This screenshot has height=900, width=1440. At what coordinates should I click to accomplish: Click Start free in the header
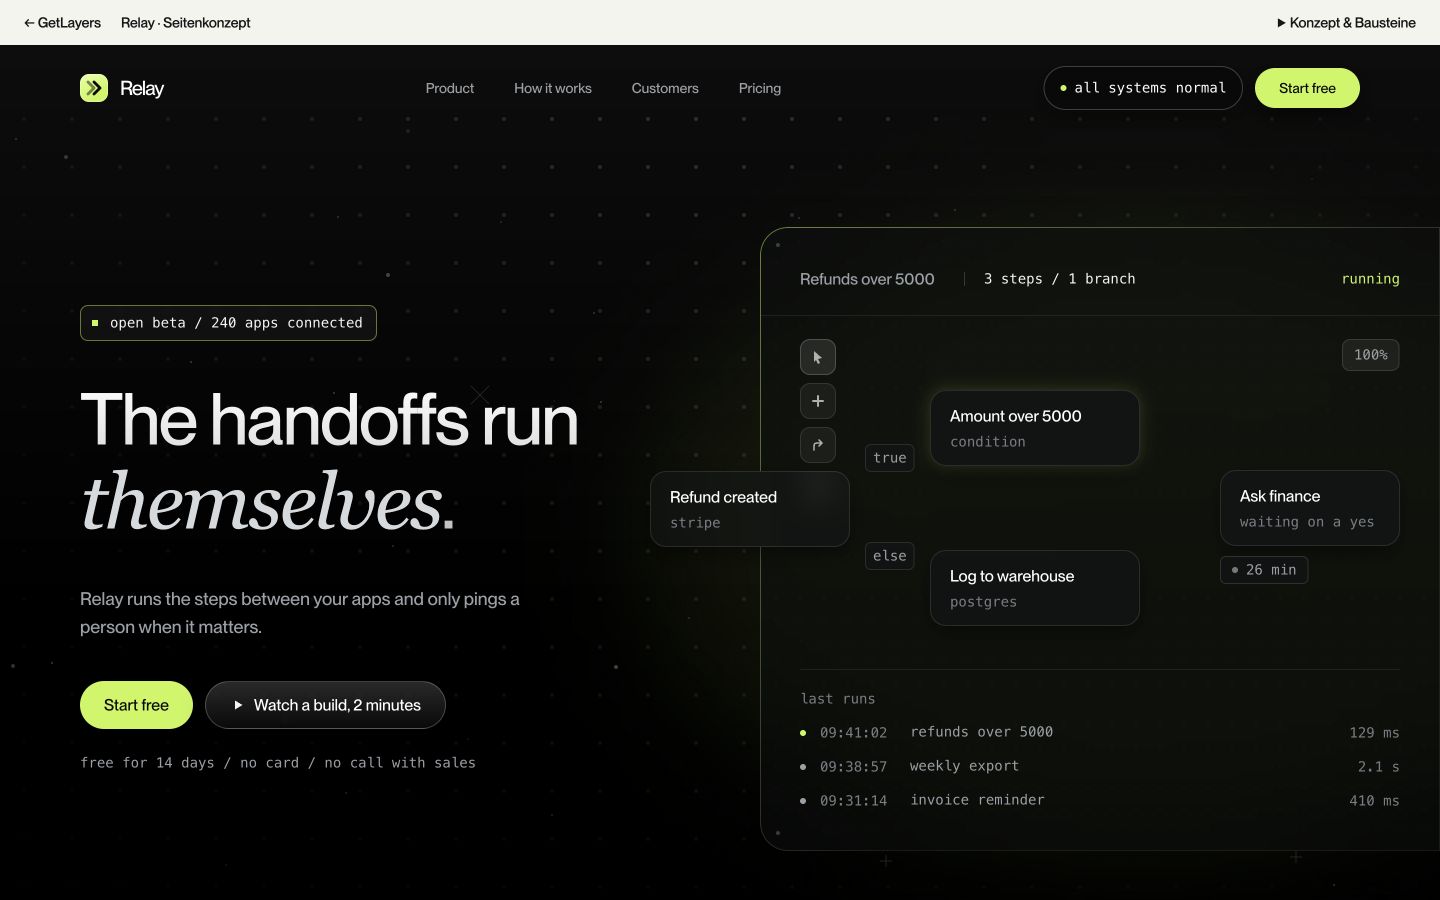tap(1307, 88)
